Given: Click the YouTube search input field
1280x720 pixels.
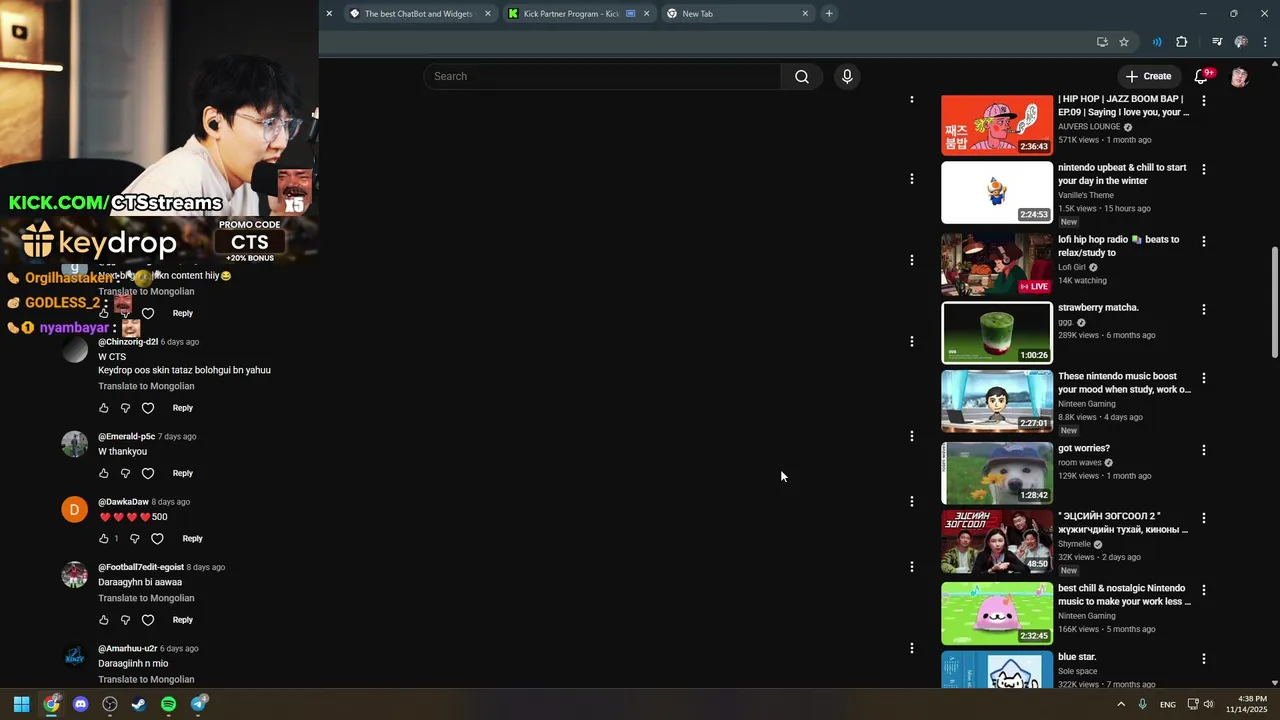Looking at the screenshot, I should [602, 77].
